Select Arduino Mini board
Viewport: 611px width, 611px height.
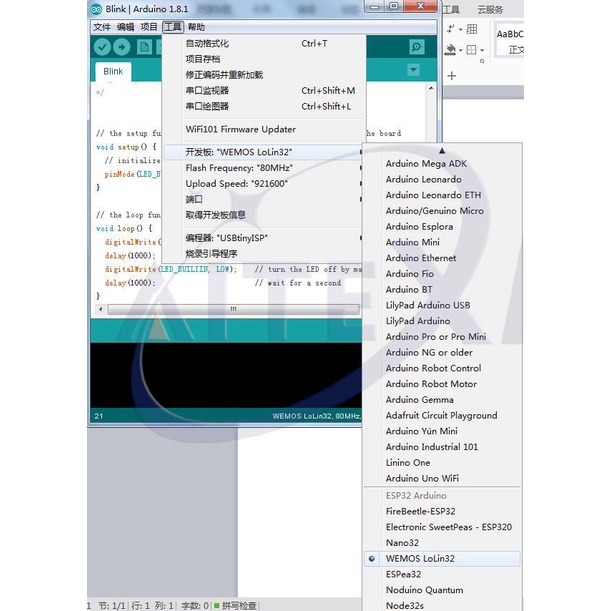[x=442, y=242]
